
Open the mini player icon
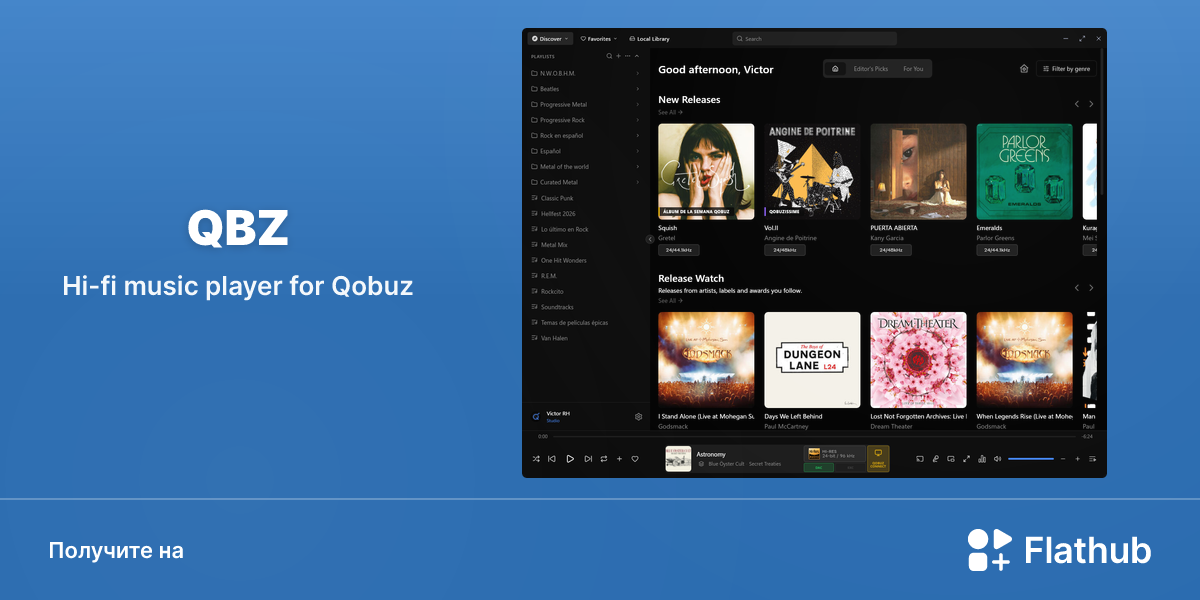(x=951, y=459)
